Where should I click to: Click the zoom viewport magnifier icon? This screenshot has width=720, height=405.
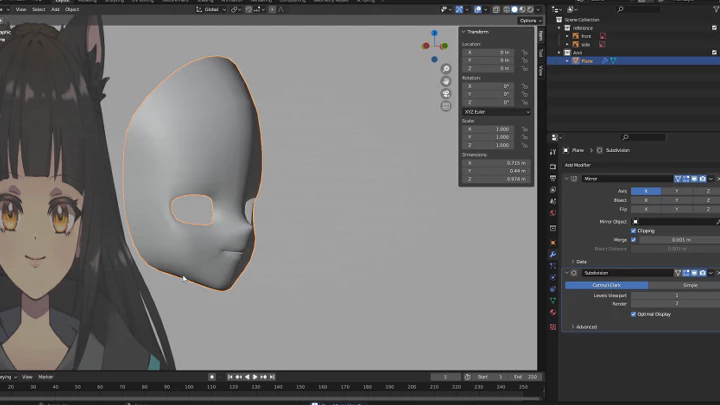tap(446, 69)
